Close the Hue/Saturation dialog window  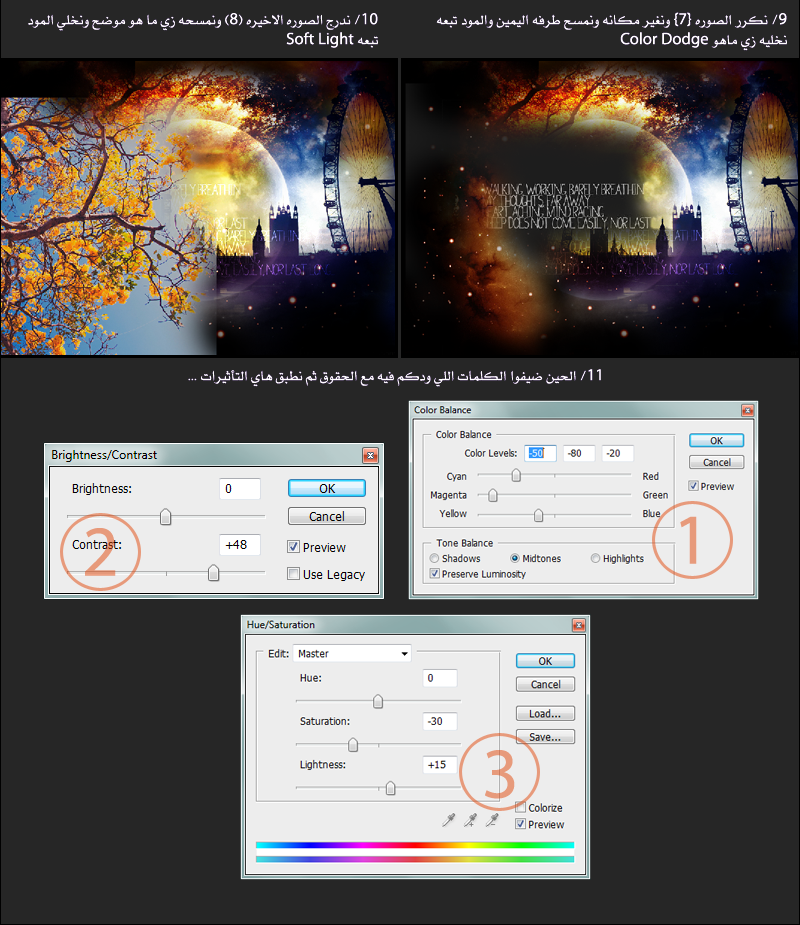[579, 625]
